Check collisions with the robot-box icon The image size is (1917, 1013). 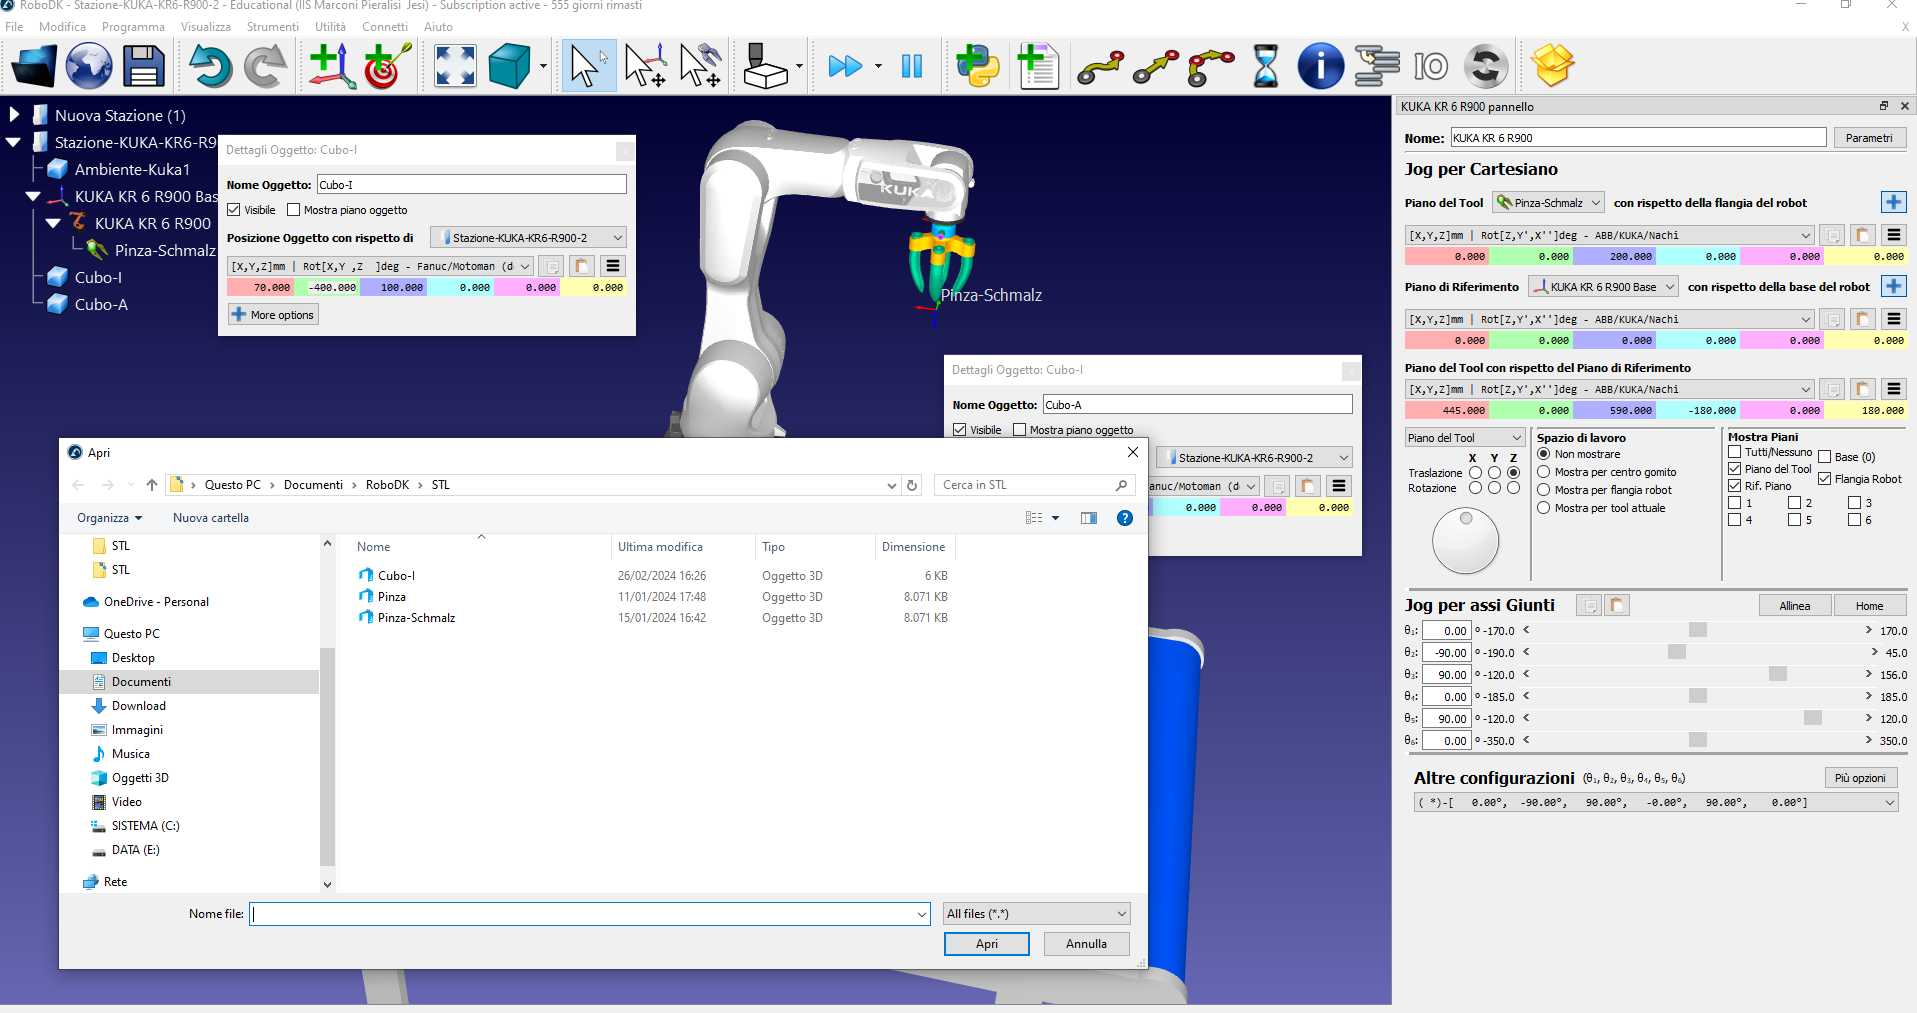pyautogui.click(x=766, y=66)
